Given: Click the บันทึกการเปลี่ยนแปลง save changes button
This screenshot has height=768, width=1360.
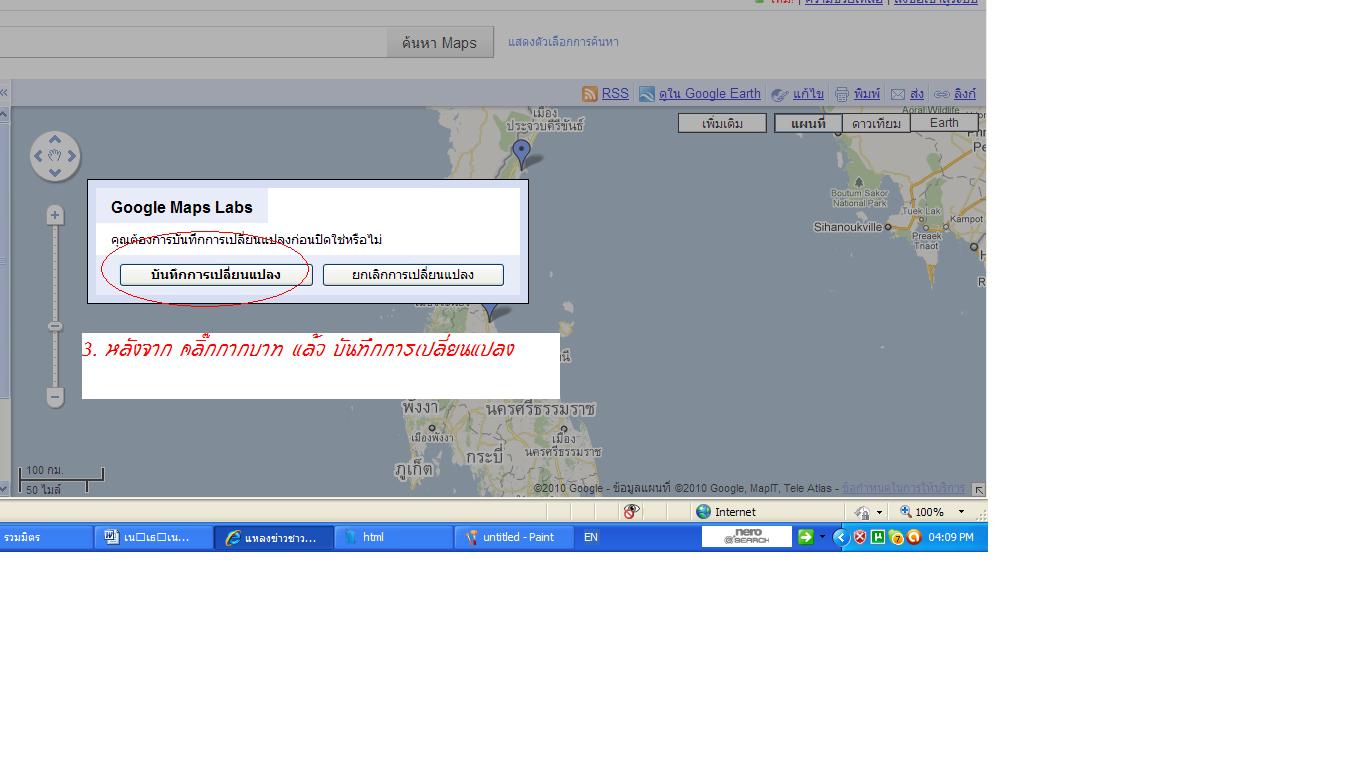Looking at the screenshot, I should [216, 275].
